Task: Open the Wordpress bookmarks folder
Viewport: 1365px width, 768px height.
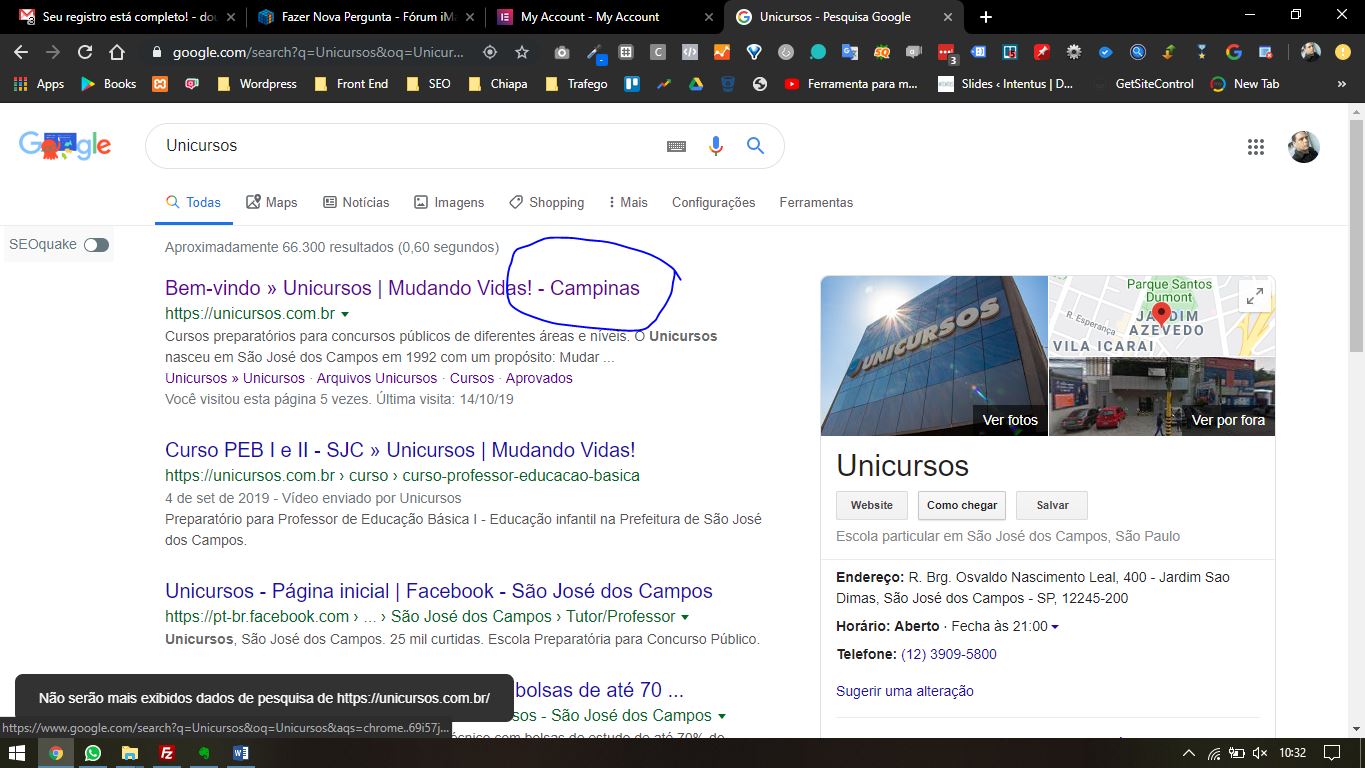Action: click(257, 84)
